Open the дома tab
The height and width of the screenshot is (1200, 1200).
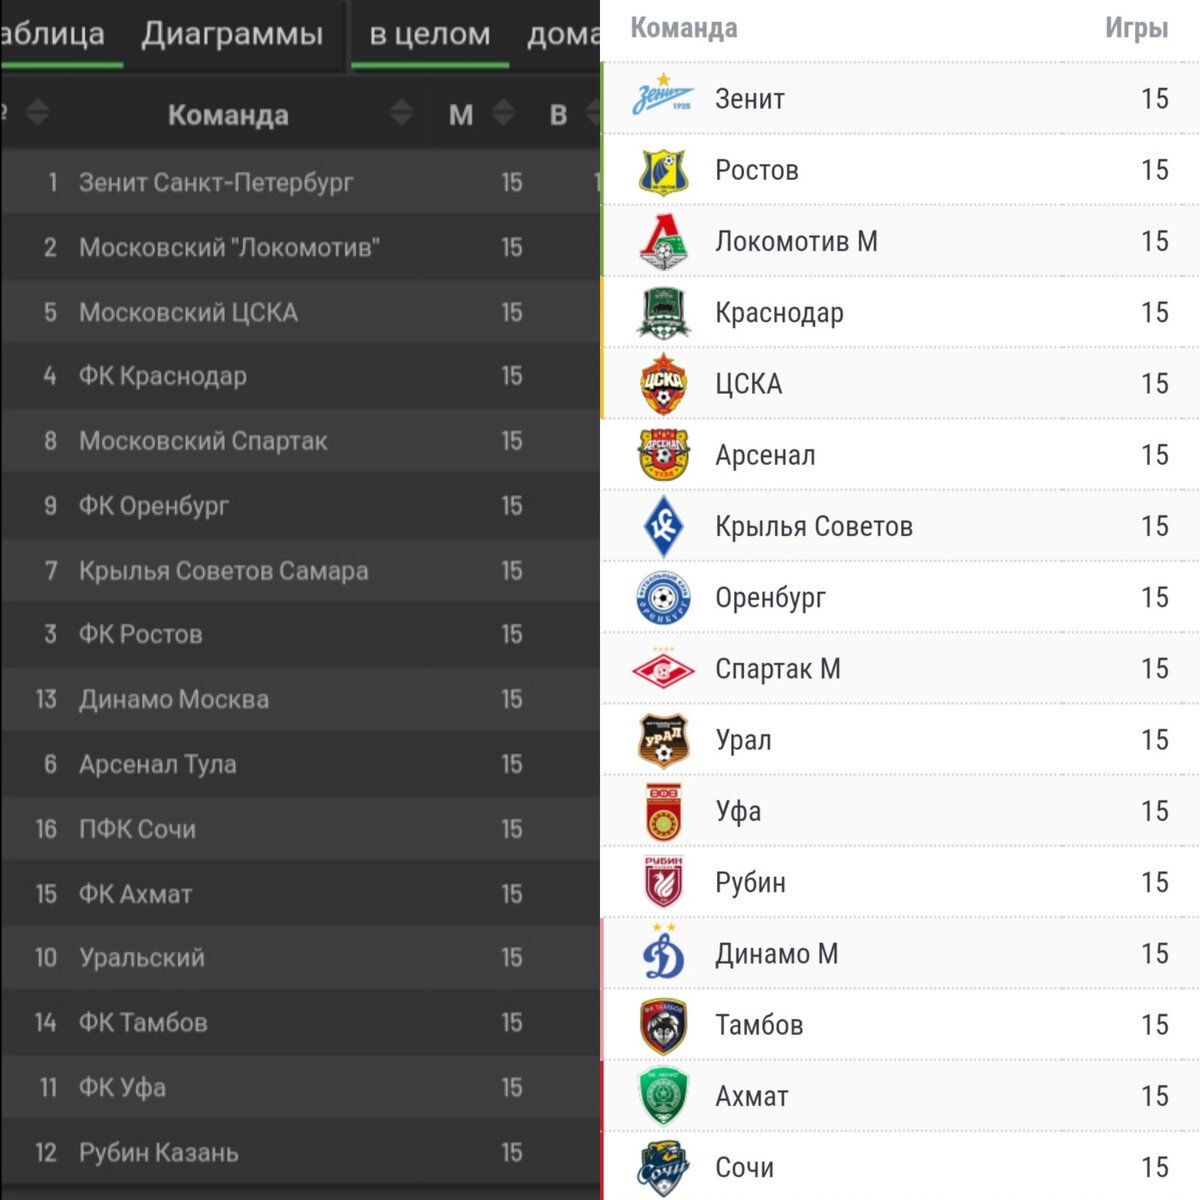563,34
